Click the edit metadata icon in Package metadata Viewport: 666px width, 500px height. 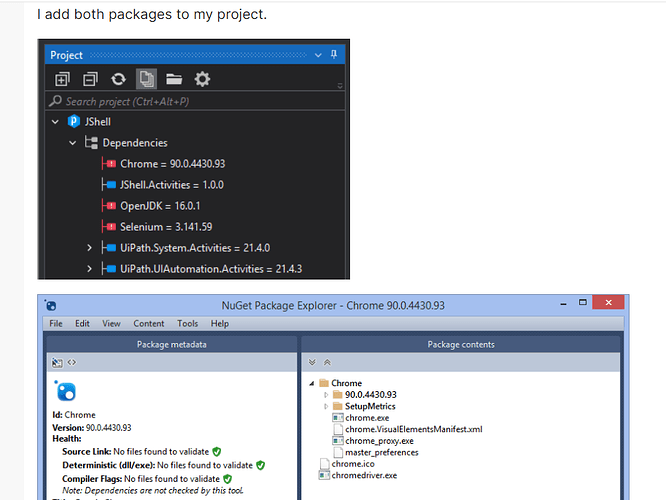click(57, 363)
